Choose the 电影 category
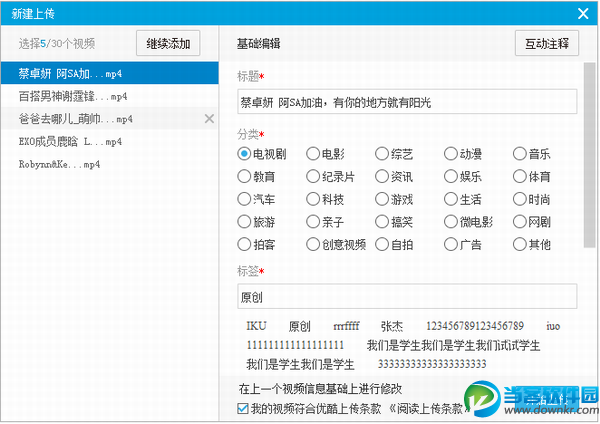The width and height of the screenshot is (600, 424). pyautogui.click(x=325, y=154)
